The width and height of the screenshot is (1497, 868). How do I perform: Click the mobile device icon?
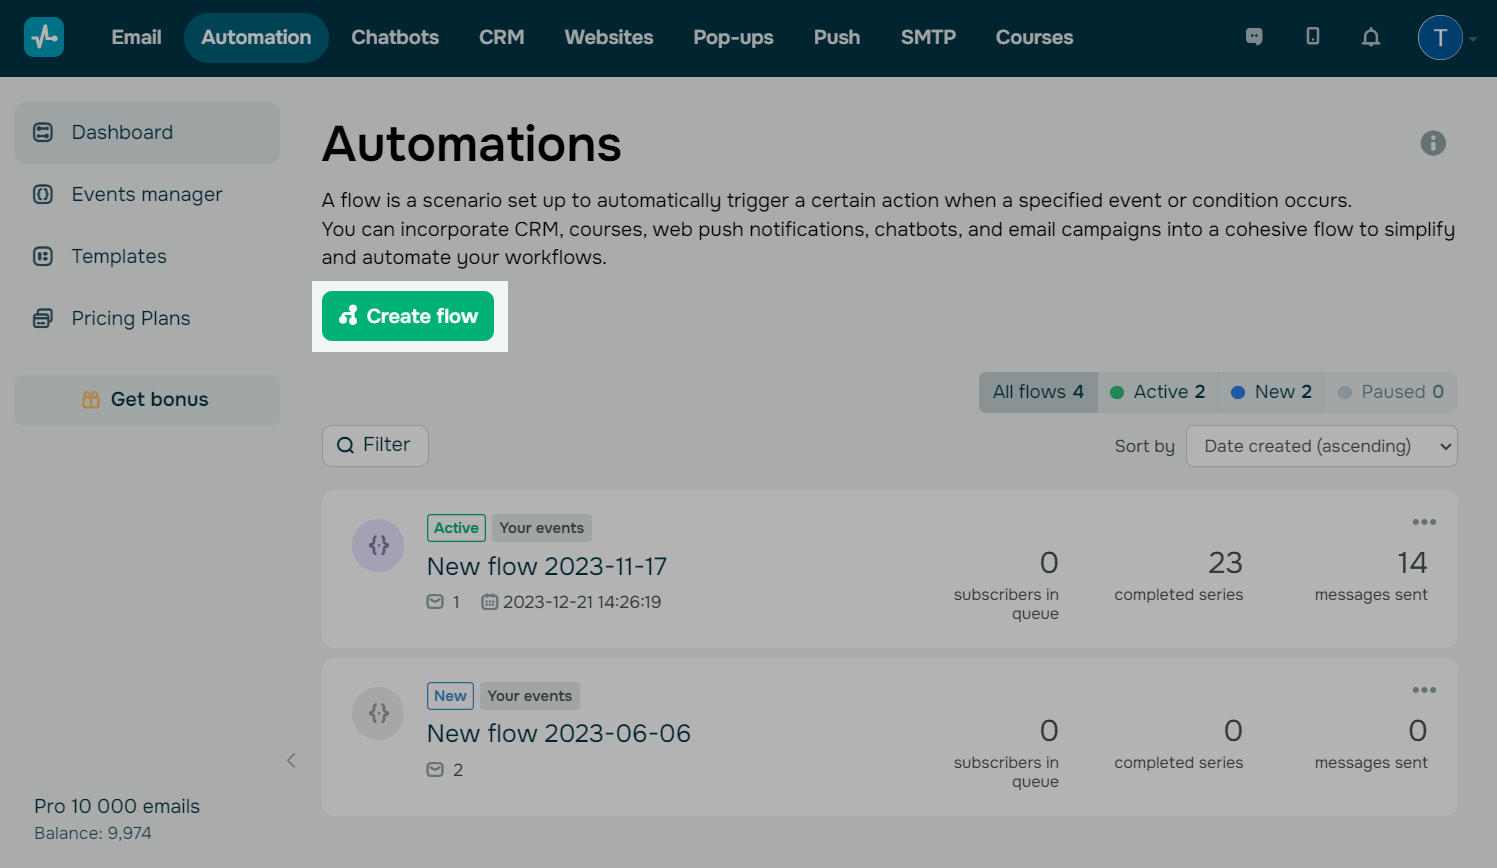tap(1313, 37)
